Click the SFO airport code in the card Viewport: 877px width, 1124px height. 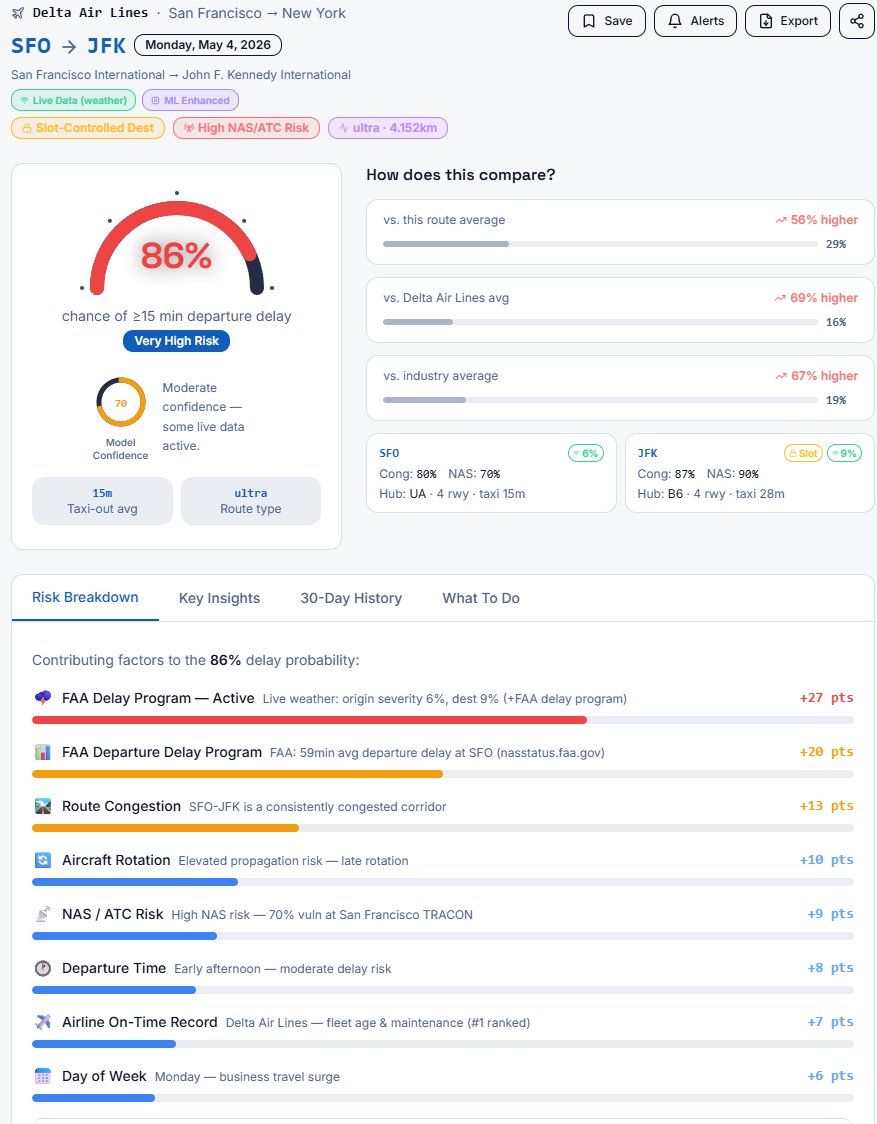(x=389, y=453)
